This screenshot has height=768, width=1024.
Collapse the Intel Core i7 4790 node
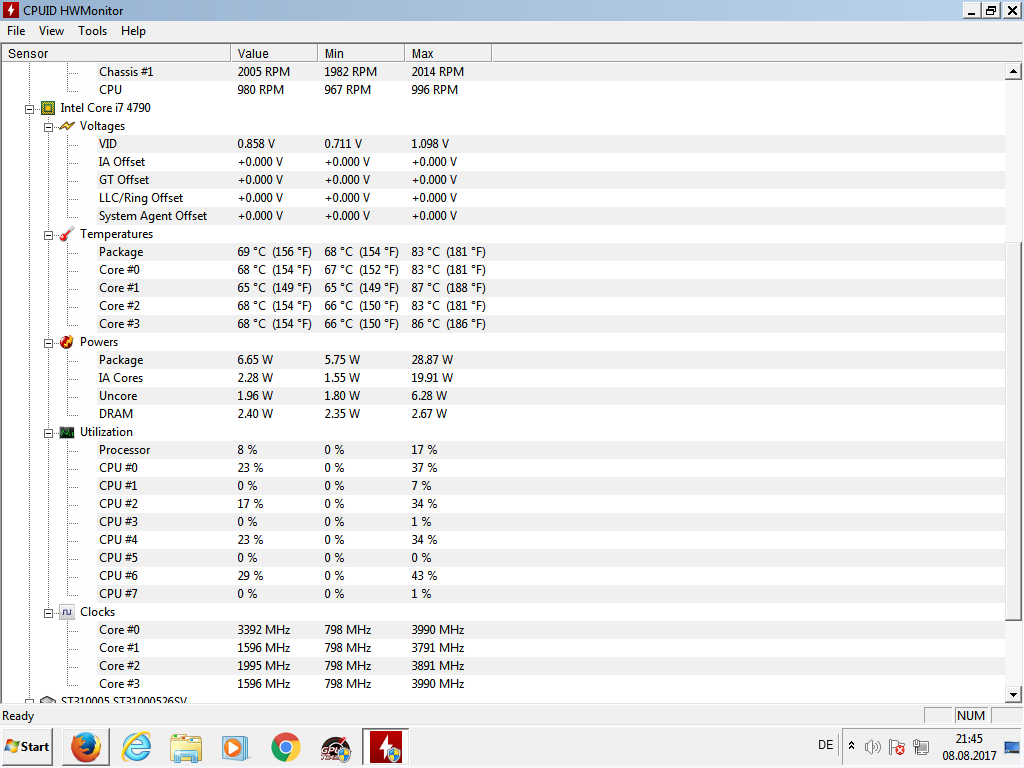[x=29, y=109]
